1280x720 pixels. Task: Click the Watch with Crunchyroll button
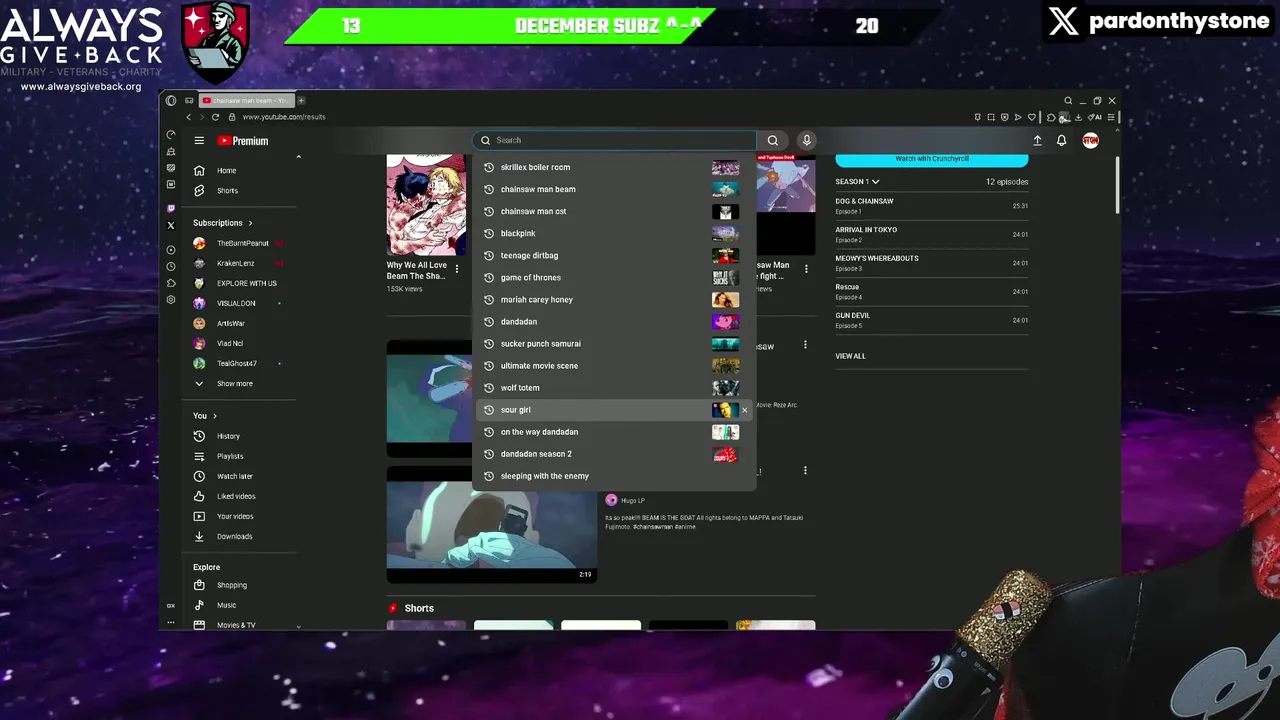pyautogui.click(x=931, y=159)
